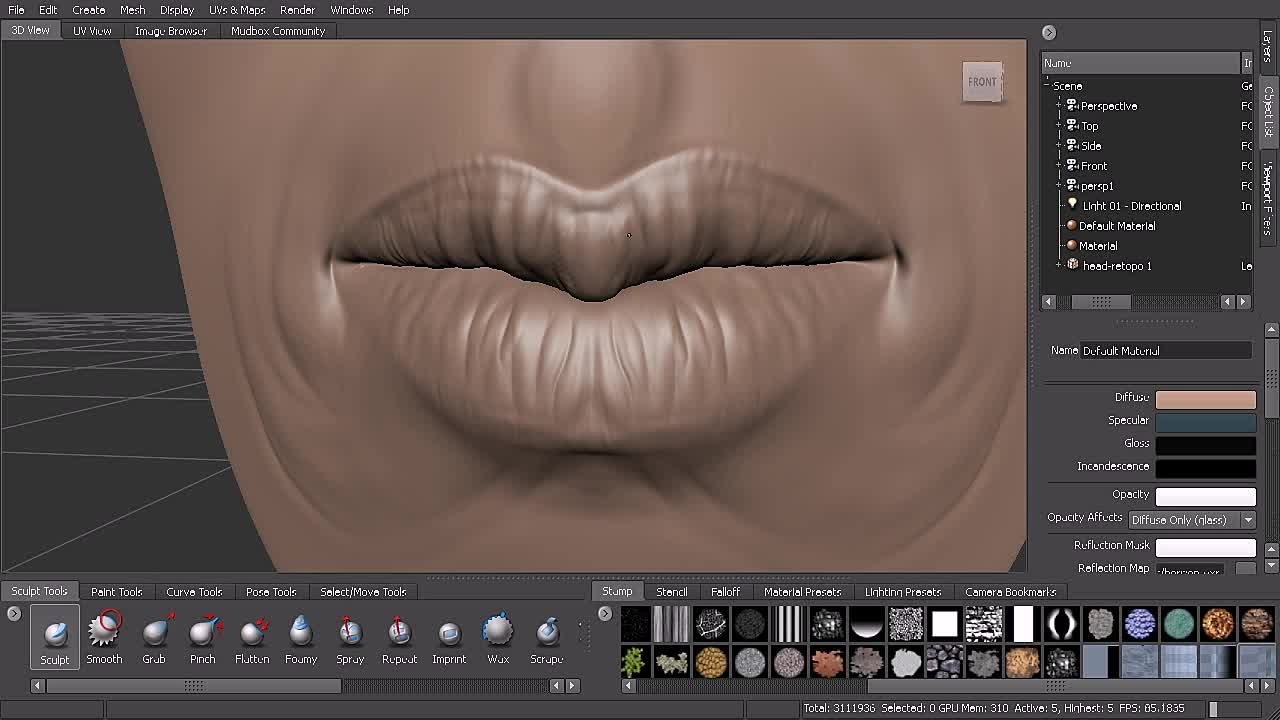Expand the head-retopo 1 node
1280x720 pixels.
click(x=1058, y=265)
